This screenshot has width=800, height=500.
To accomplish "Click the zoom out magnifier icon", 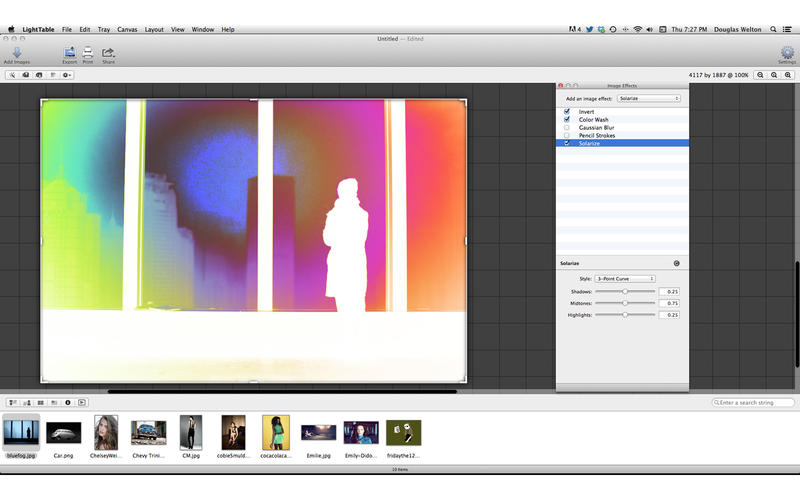I will [x=760, y=75].
